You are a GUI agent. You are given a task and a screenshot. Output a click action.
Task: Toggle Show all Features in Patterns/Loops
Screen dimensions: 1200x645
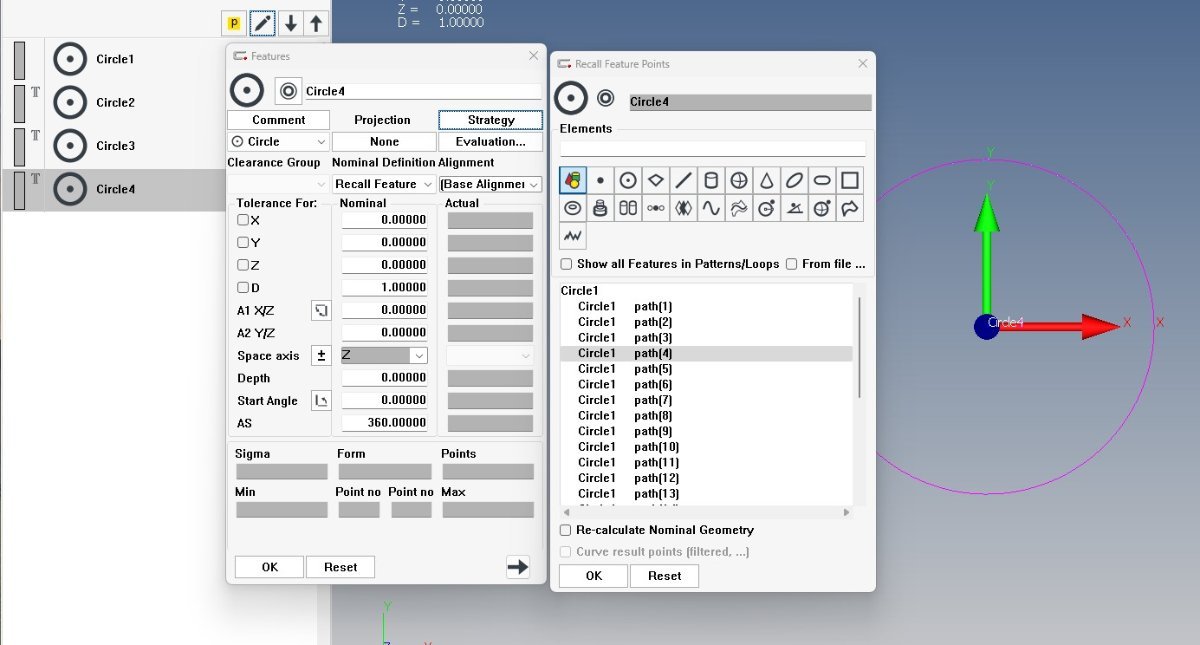point(566,264)
